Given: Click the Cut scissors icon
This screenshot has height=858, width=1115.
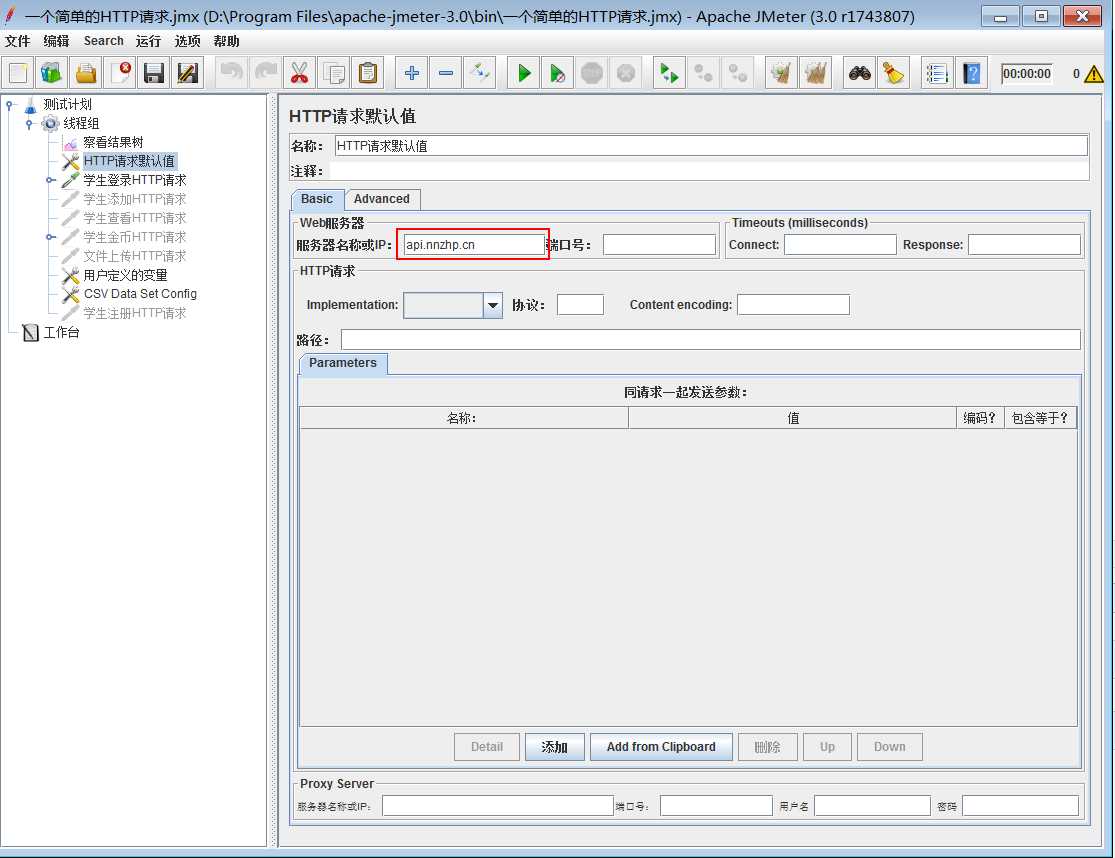Looking at the screenshot, I should point(299,73).
